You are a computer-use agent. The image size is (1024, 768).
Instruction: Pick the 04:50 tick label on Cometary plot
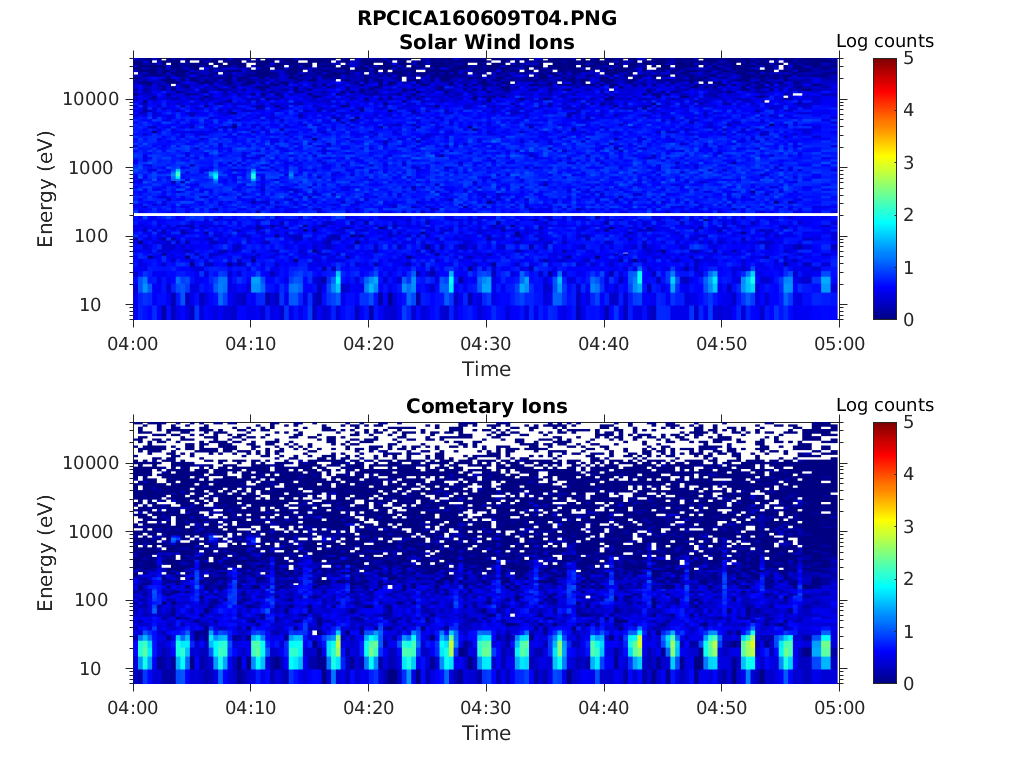[721, 708]
